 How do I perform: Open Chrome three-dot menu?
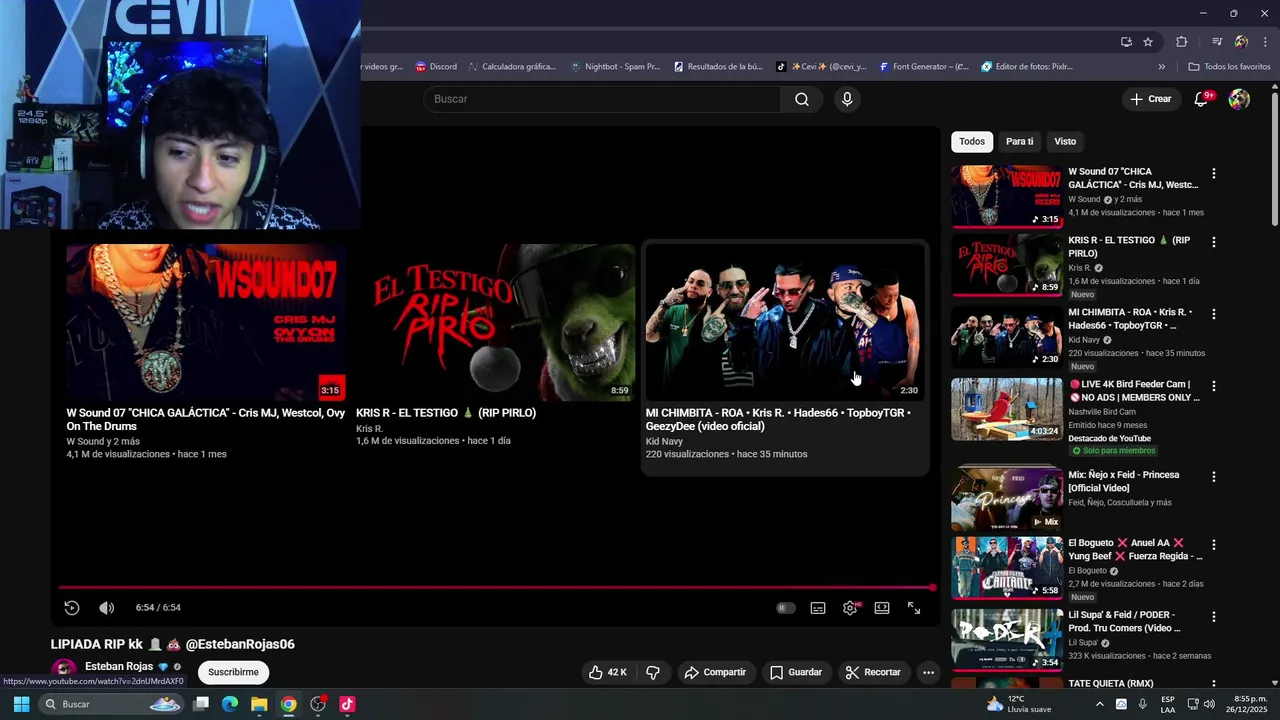(1265, 42)
